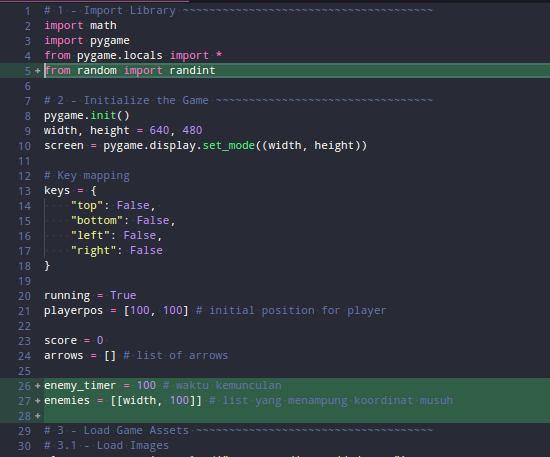Viewport: 550px width, 457px height.
Task: Click 'pygame.display' on line 10
Action: (149, 146)
